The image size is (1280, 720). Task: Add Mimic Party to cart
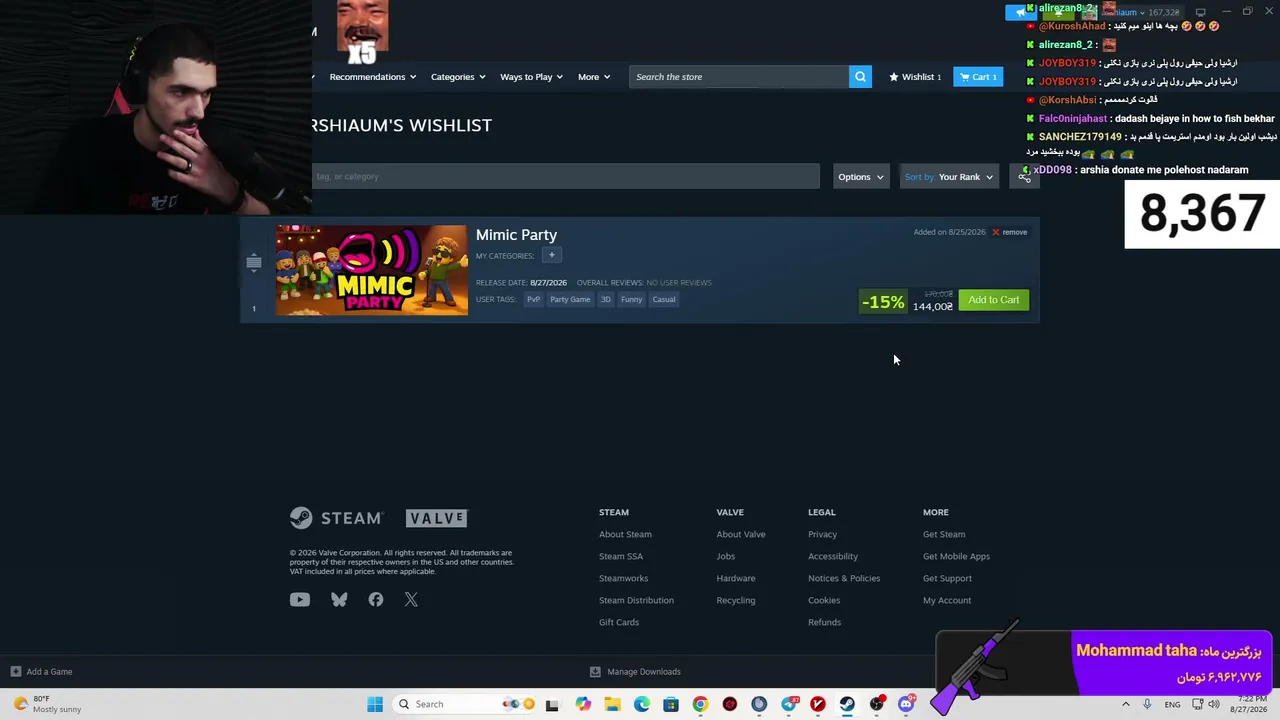coord(994,300)
